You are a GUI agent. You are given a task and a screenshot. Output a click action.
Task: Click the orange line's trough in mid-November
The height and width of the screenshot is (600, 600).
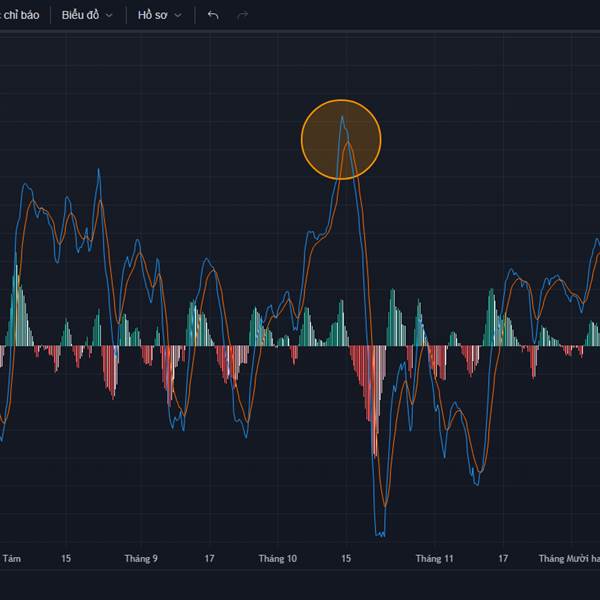click(481, 470)
